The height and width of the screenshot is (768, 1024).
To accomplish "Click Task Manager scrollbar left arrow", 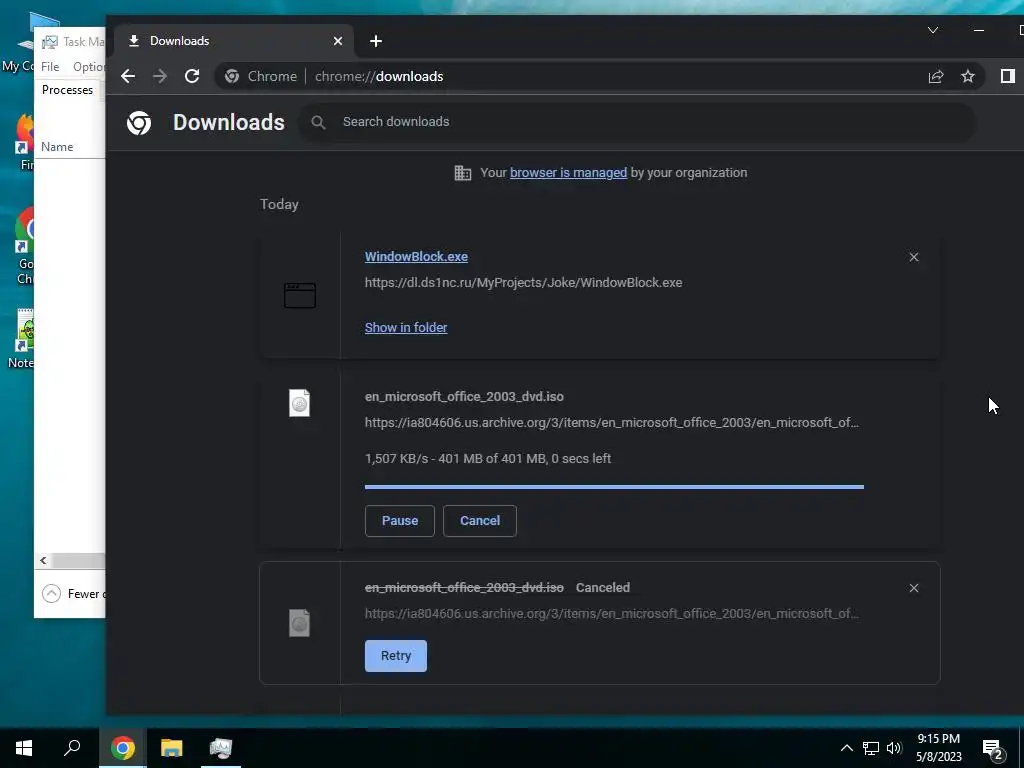I will tap(43, 560).
